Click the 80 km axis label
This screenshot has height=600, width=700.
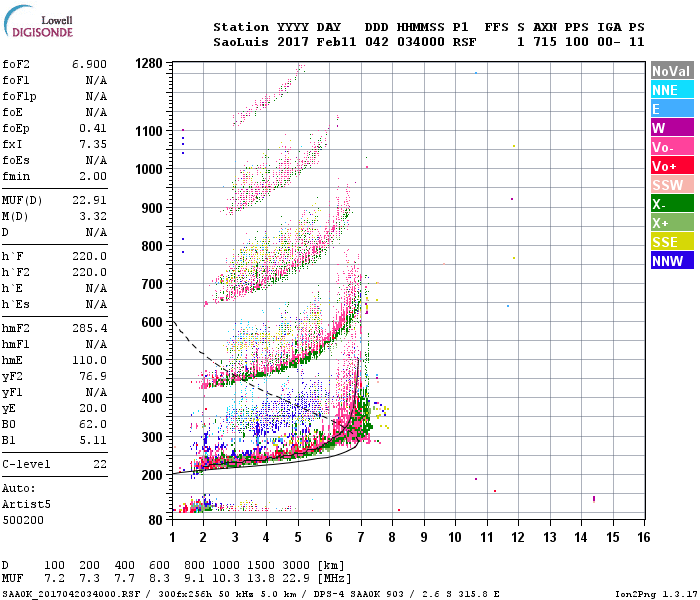coord(155,521)
